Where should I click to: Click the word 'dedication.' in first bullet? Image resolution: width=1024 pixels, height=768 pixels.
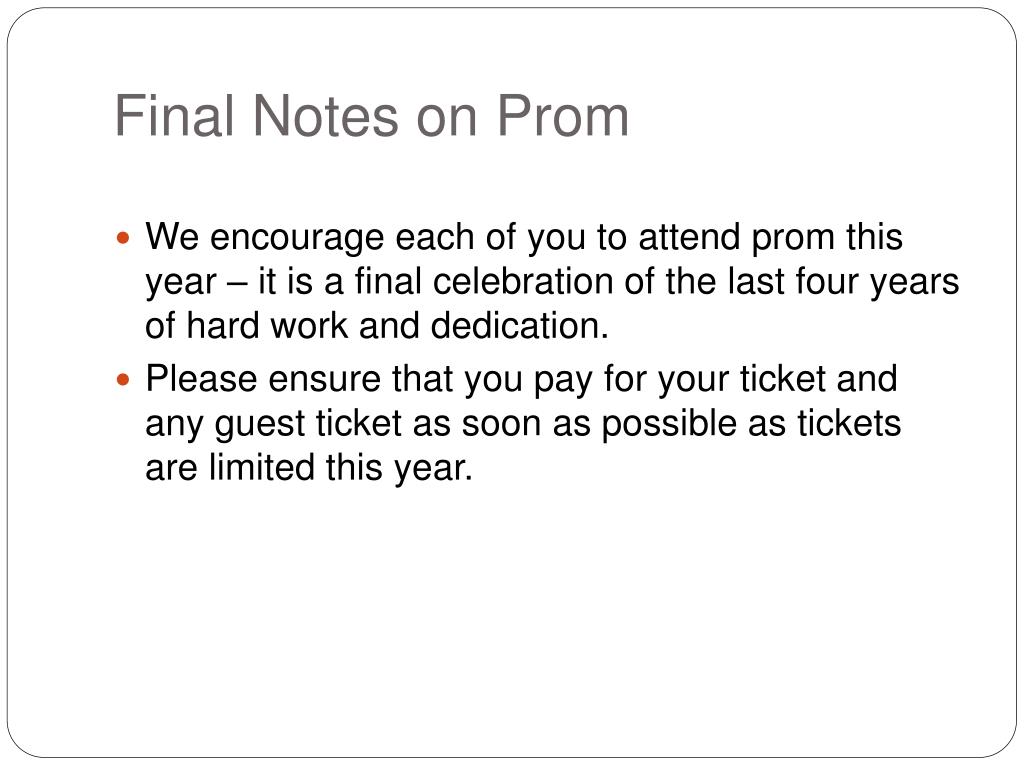[x=520, y=325]
